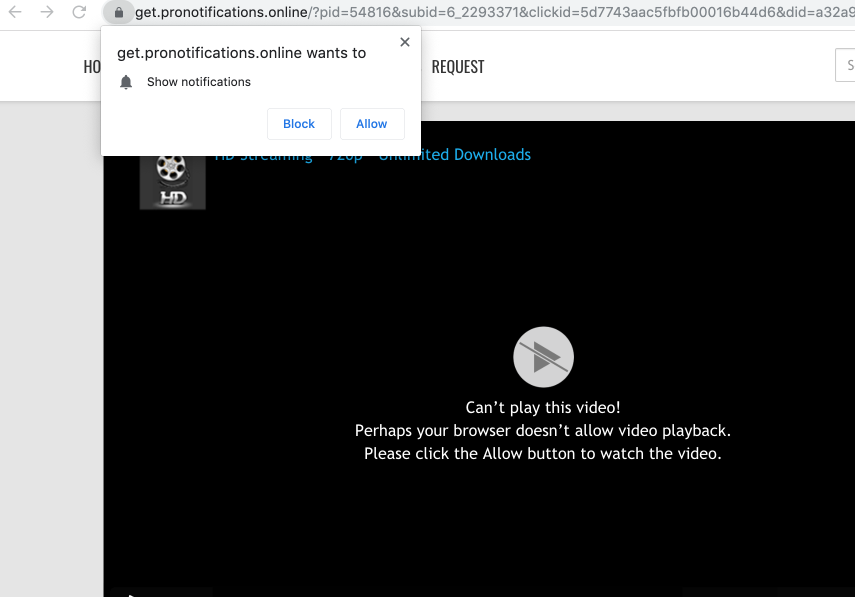The image size is (855, 597).
Task: Click the search field at the right edge
Action: [x=845, y=66]
